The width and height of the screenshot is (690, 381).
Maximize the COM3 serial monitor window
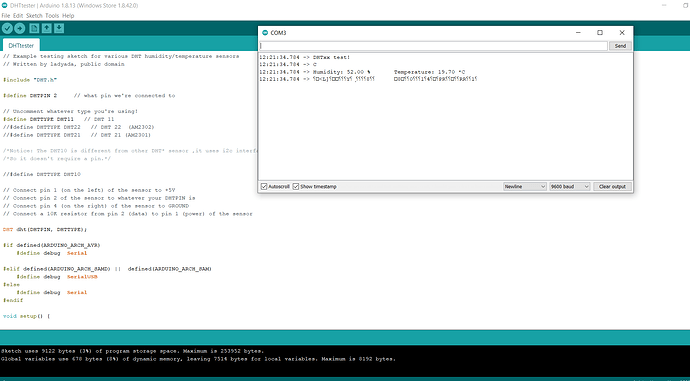point(600,33)
